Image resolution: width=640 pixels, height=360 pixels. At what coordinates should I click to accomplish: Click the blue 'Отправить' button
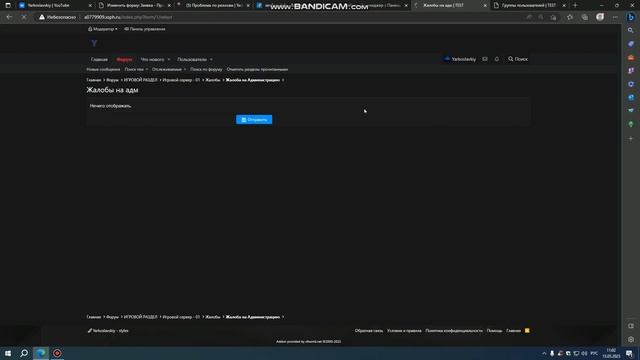click(x=254, y=120)
